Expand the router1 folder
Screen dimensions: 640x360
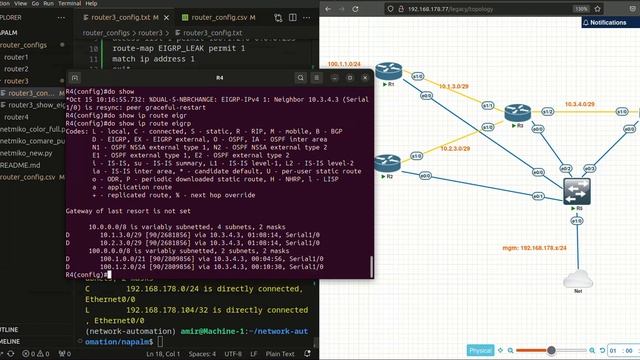pyautogui.click(x=16, y=57)
